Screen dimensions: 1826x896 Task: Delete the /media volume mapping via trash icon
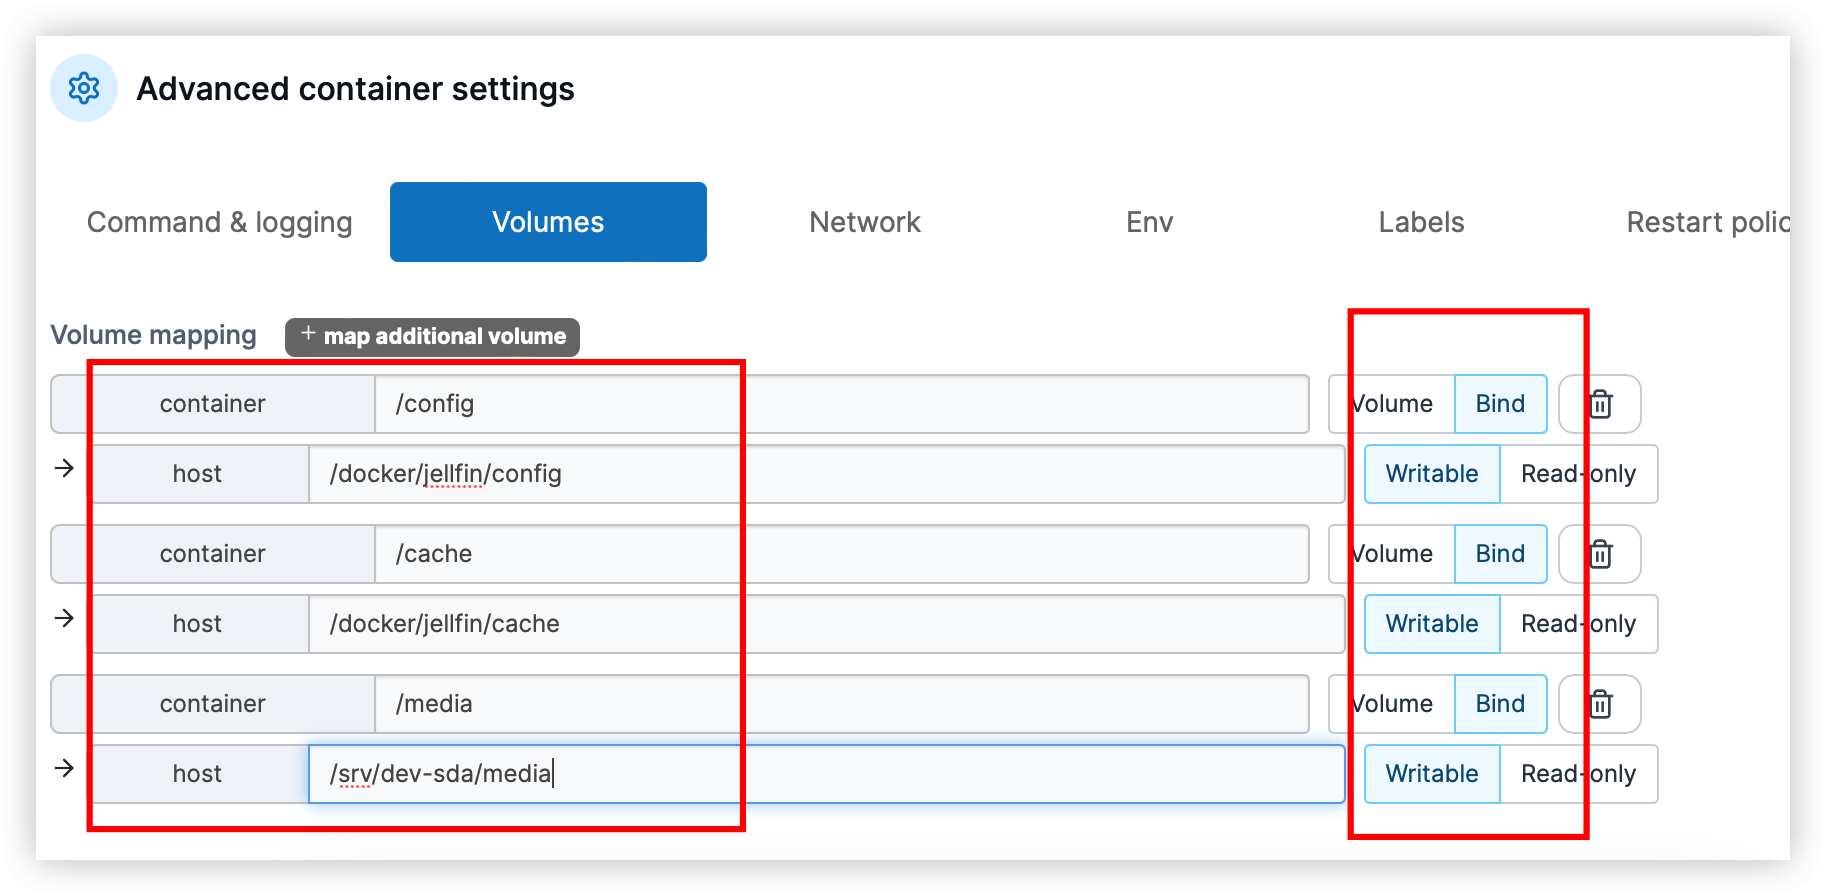[1600, 704]
